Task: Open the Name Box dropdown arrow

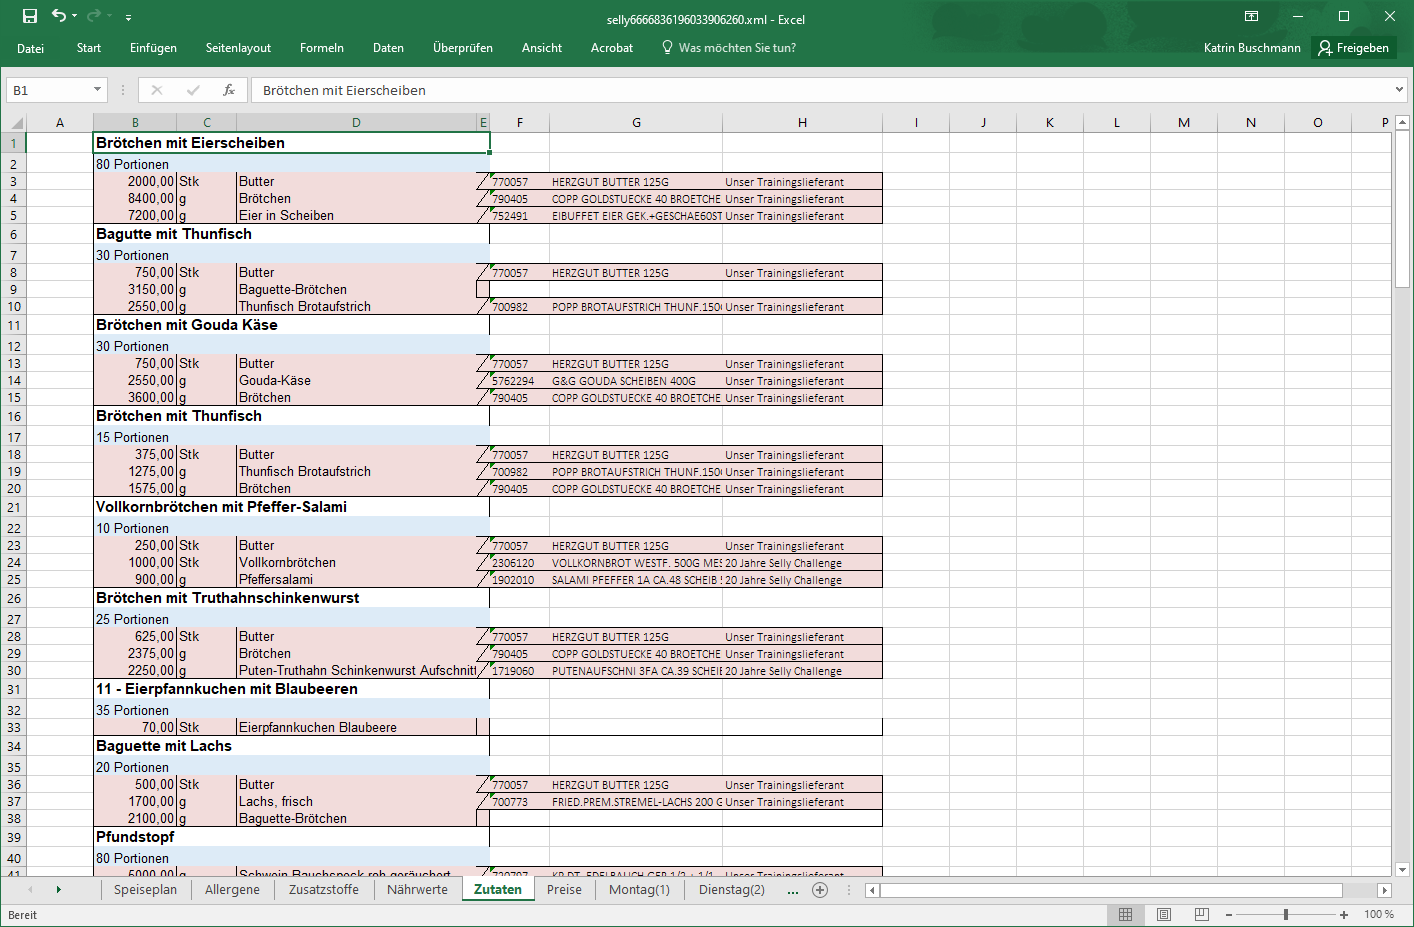Action: pyautogui.click(x=97, y=90)
